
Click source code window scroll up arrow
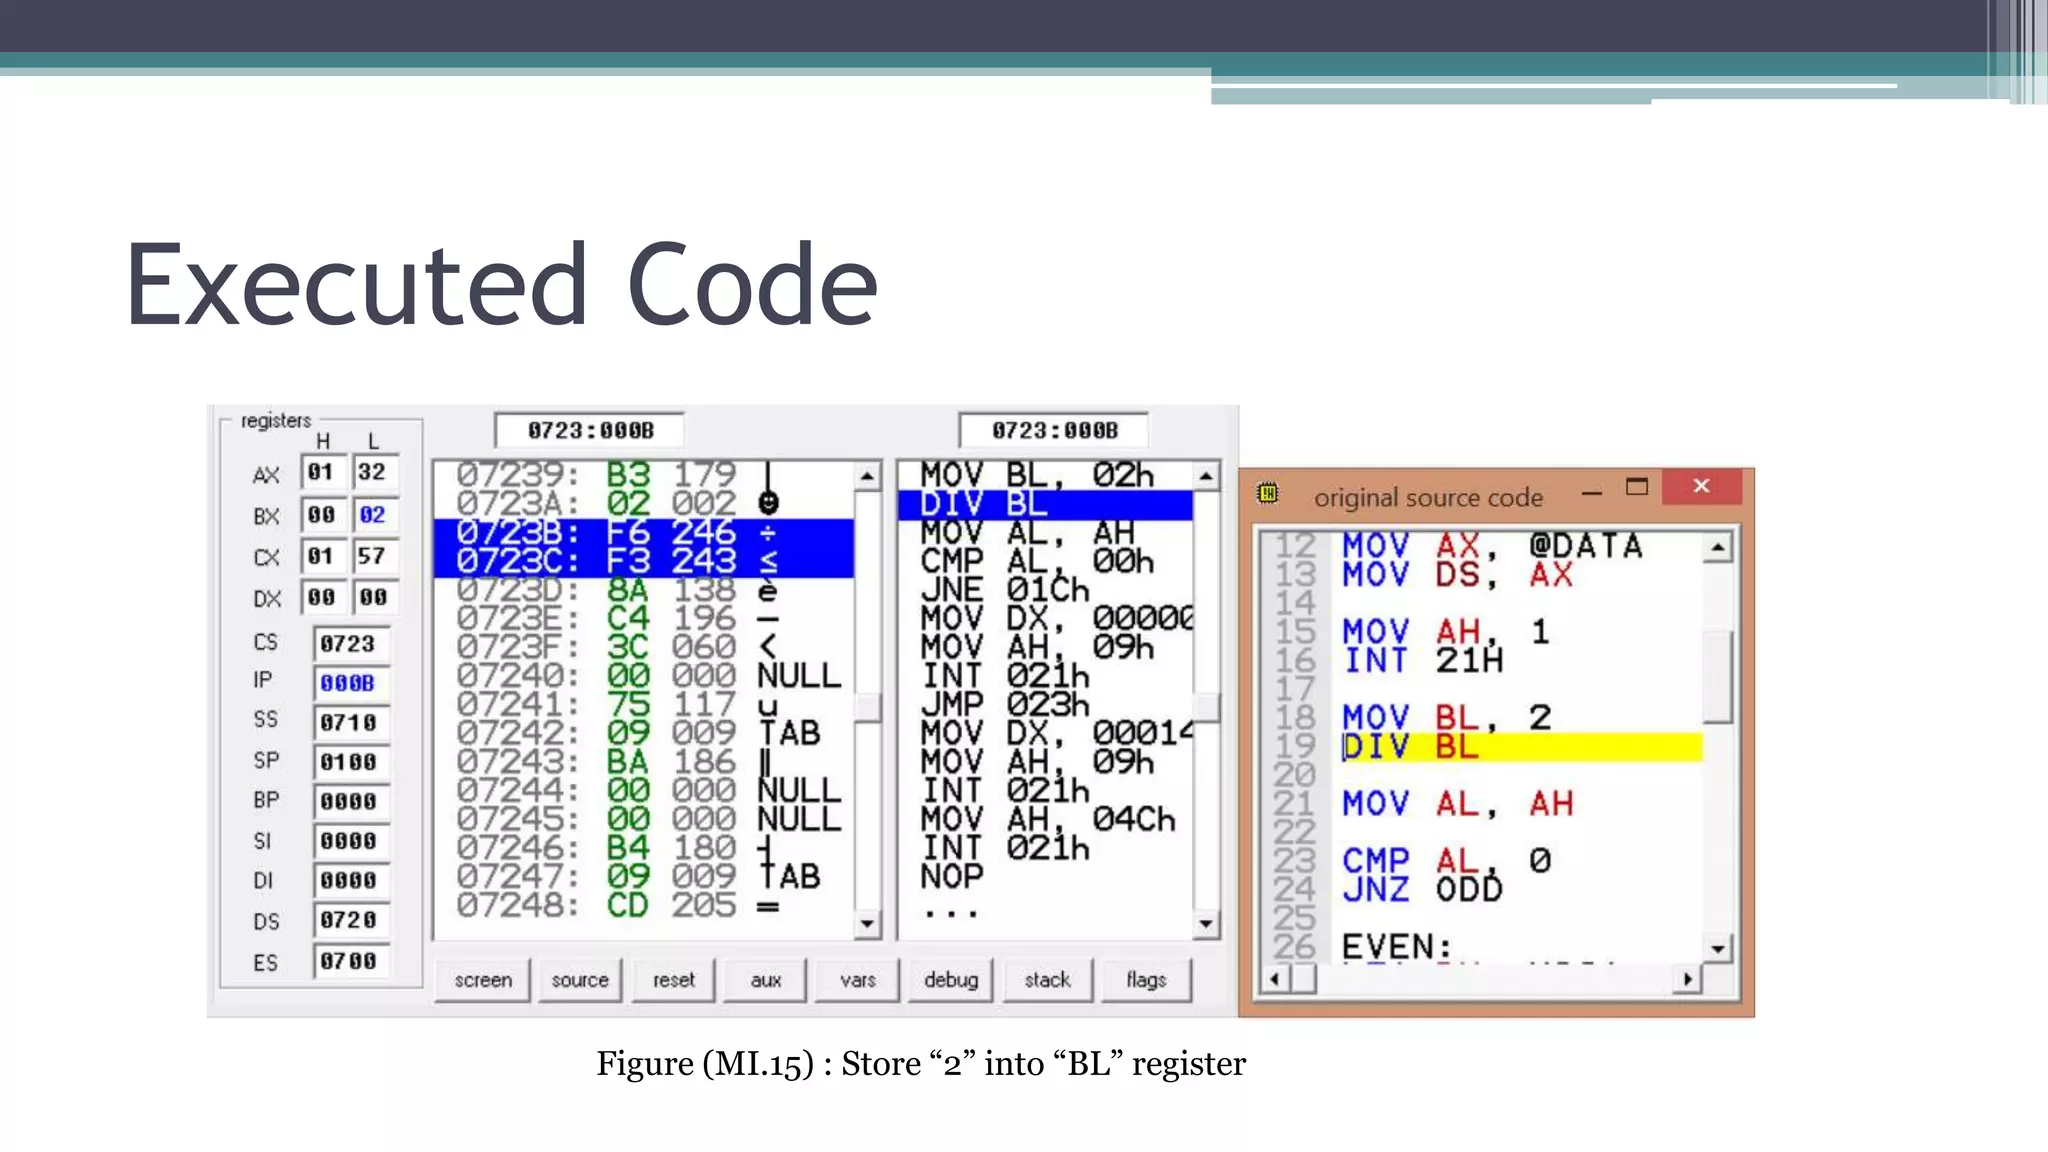pyautogui.click(x=1718, y=547)
